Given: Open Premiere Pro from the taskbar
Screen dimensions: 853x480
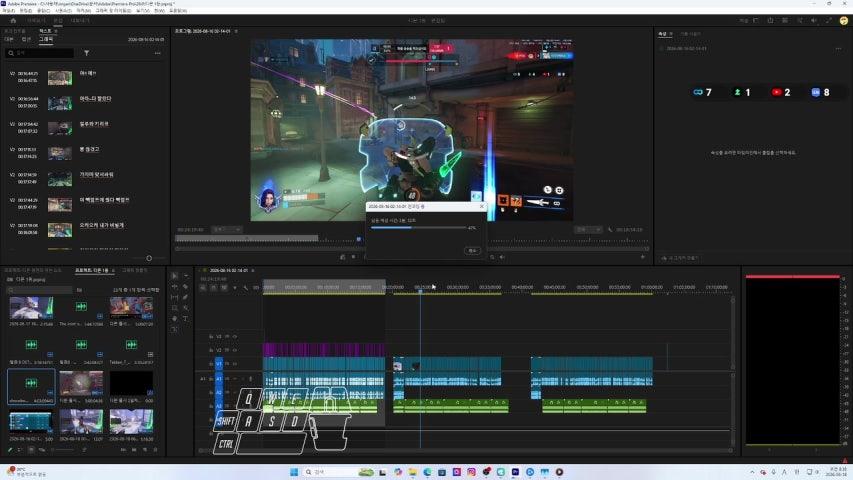Looking at the screenshot, I should click(515, 472).
